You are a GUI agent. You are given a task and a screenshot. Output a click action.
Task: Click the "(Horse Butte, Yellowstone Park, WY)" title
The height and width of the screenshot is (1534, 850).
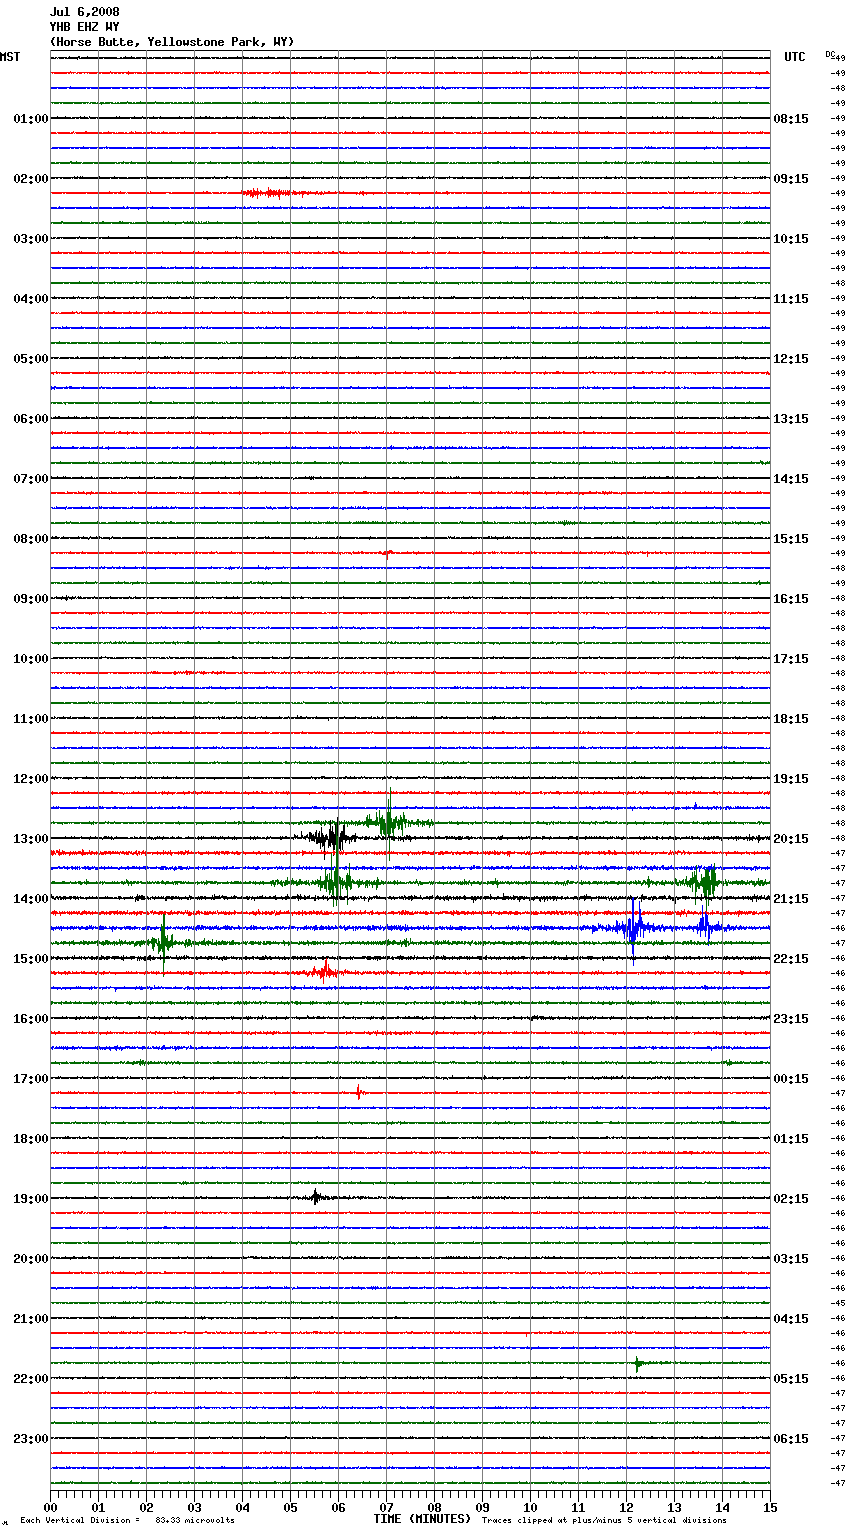pos(172,42)
